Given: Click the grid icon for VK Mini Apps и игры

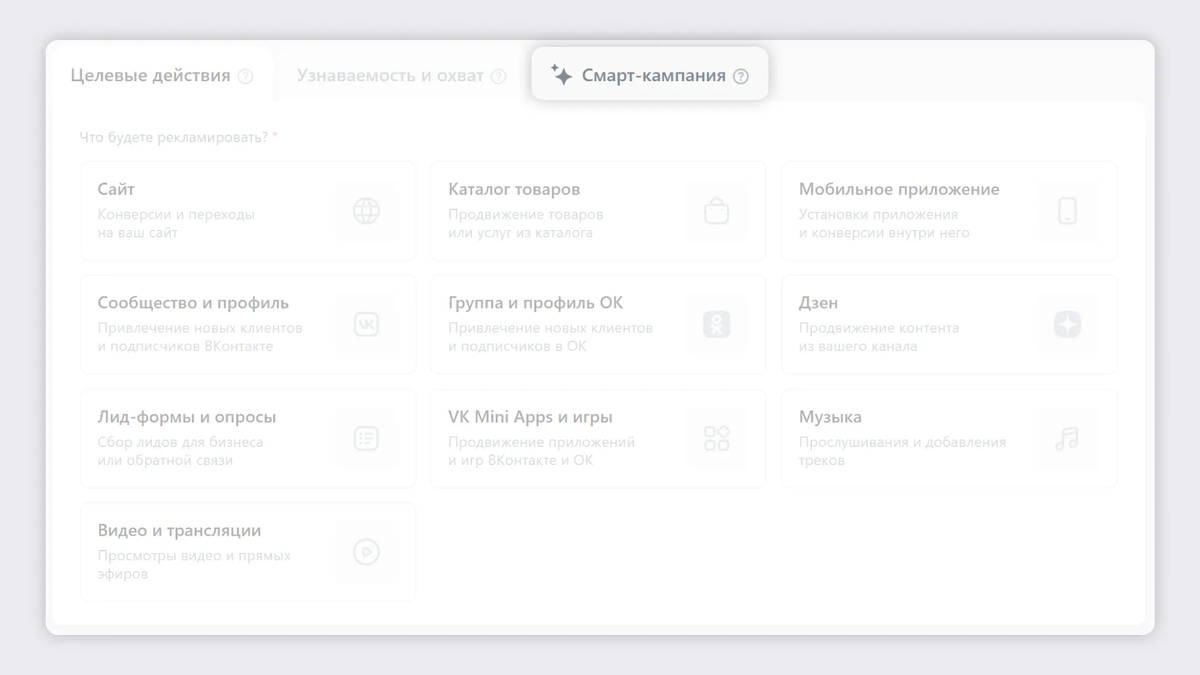Looking at the screenshot, I should click(x=716, y=438).
